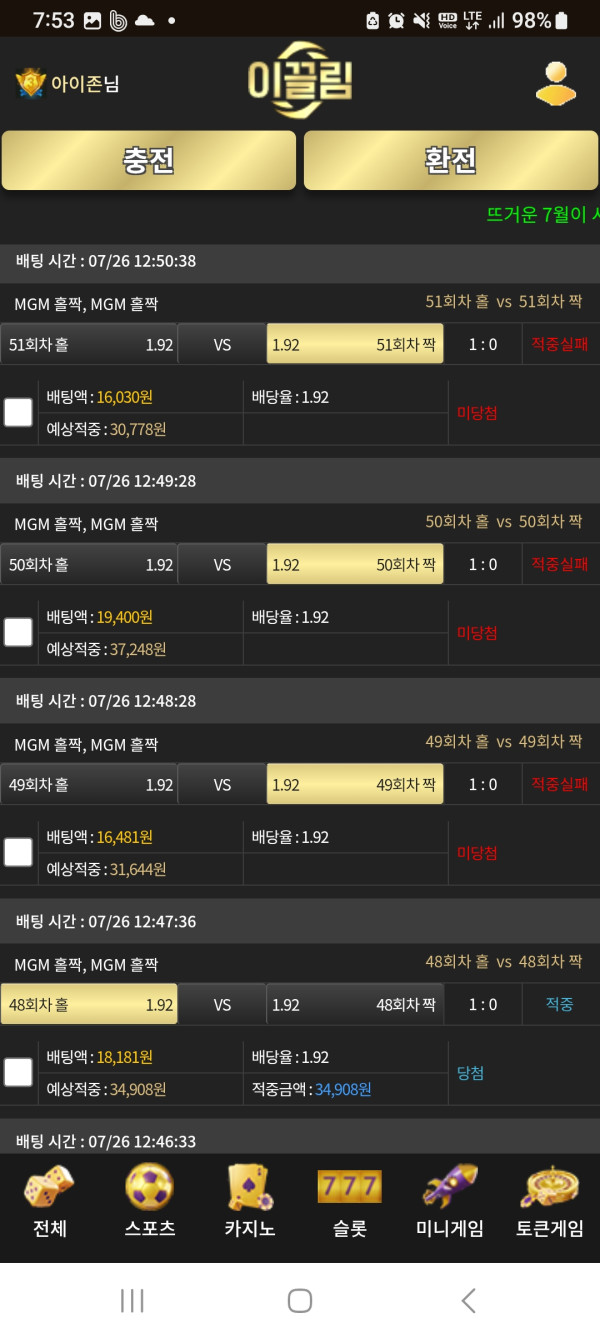600x1338 pixels.
Task: Open the 전체 dice icon
Action: [x=49, y=1186]
